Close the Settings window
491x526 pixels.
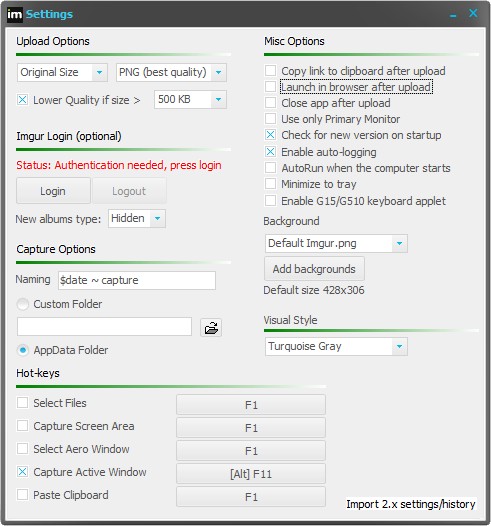pyautogui.click(x=473, y=13)
